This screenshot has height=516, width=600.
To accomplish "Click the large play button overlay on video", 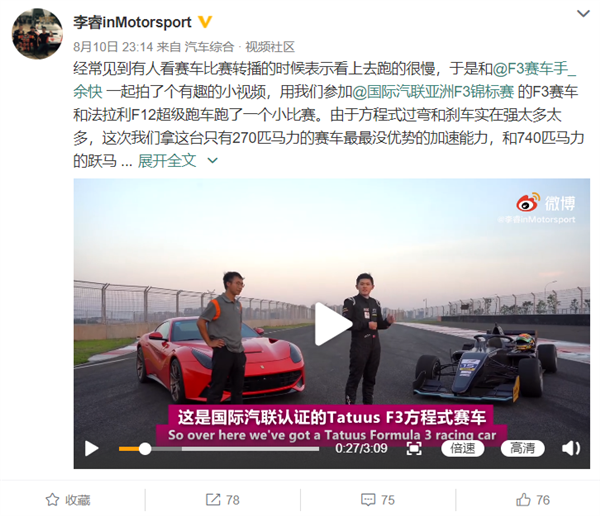I will pyautogui.click(x=333, y=325).
